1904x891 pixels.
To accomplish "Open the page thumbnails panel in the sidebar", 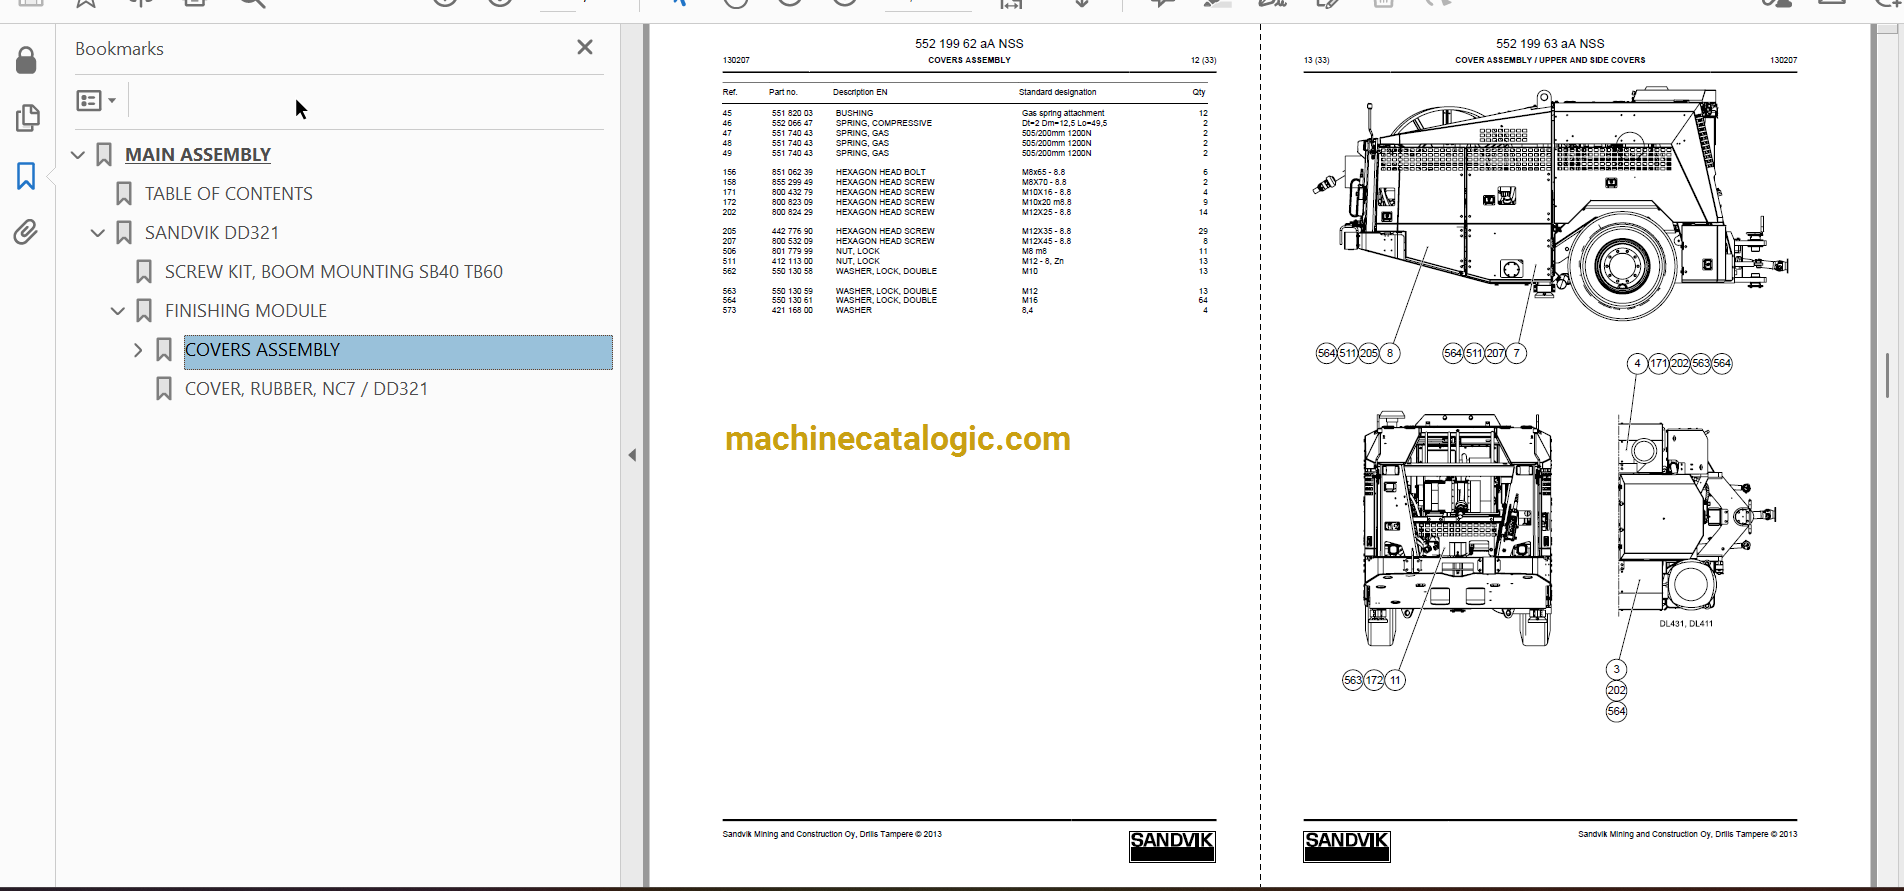I will point(27,118).
